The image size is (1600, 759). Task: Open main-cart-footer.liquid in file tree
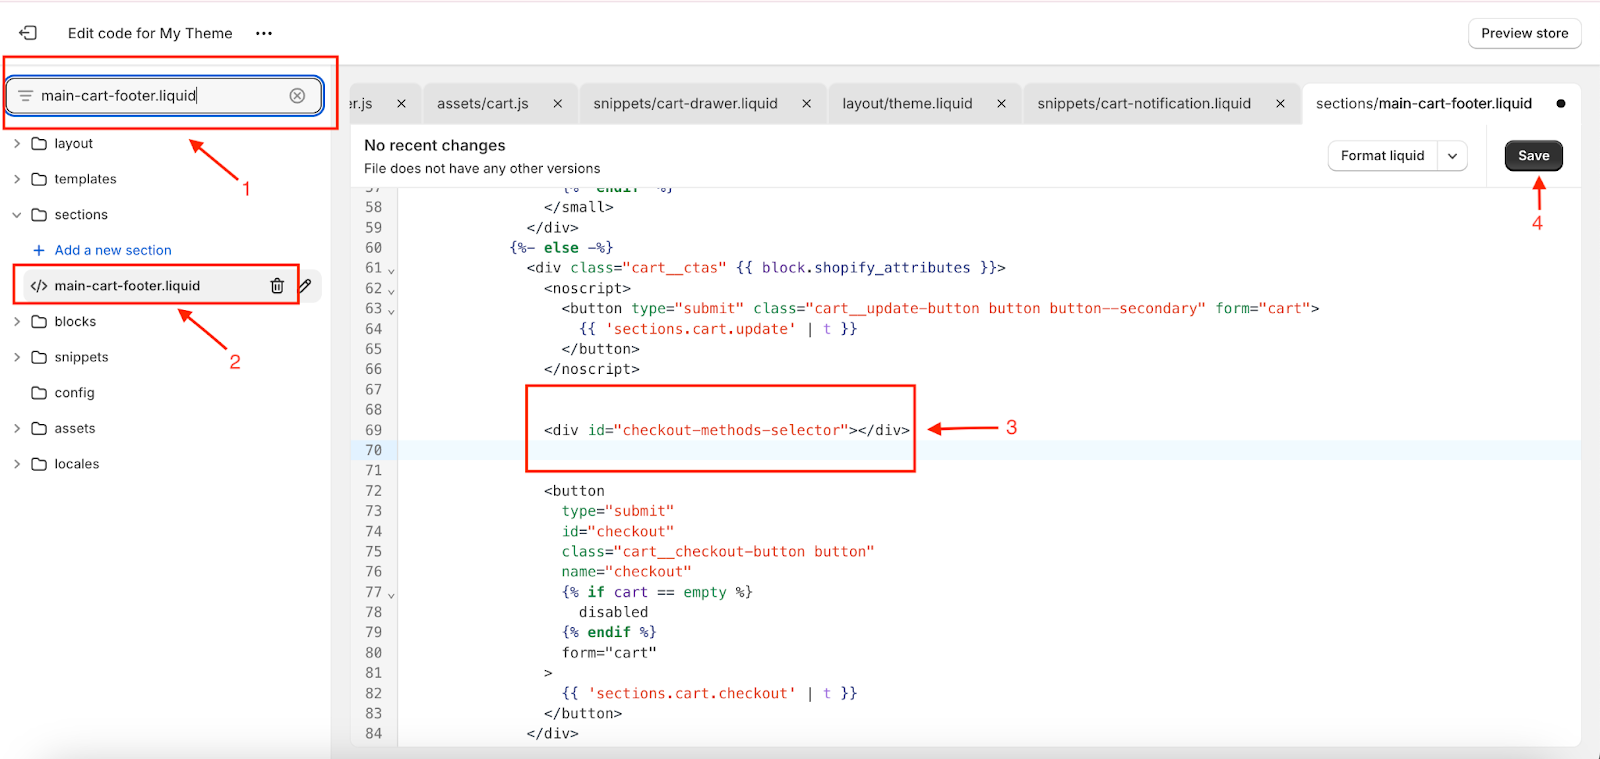(x=127, y=286)
